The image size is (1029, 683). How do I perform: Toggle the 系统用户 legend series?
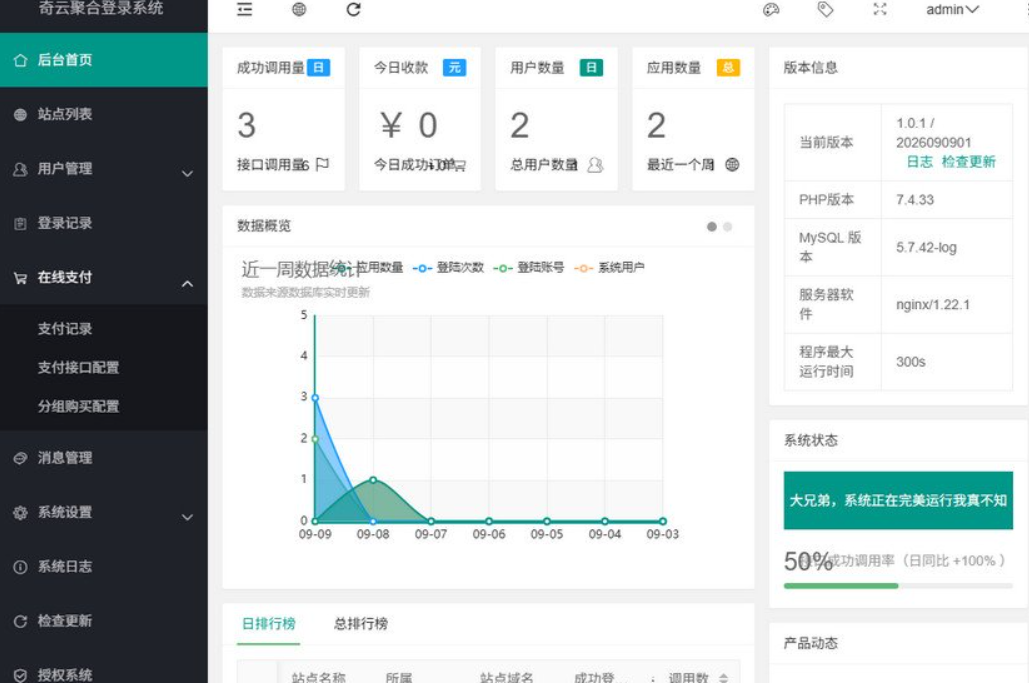(609, 268)
